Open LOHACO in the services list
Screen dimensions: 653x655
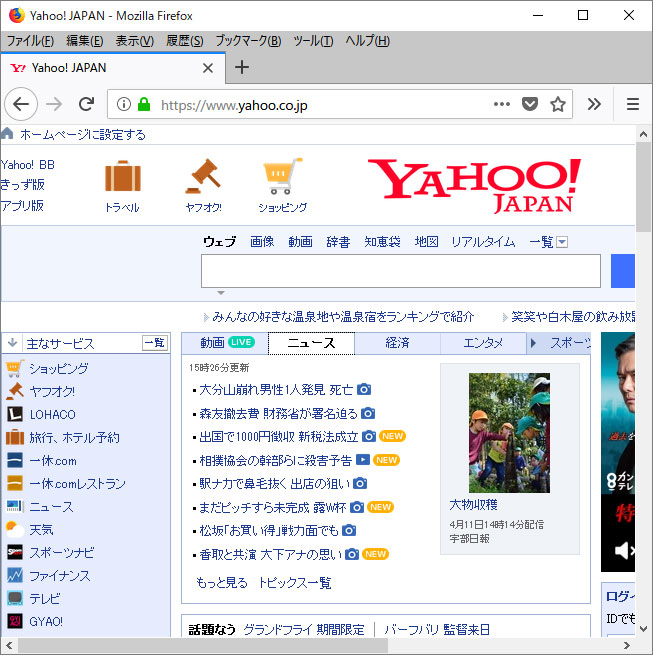(53, 414)
